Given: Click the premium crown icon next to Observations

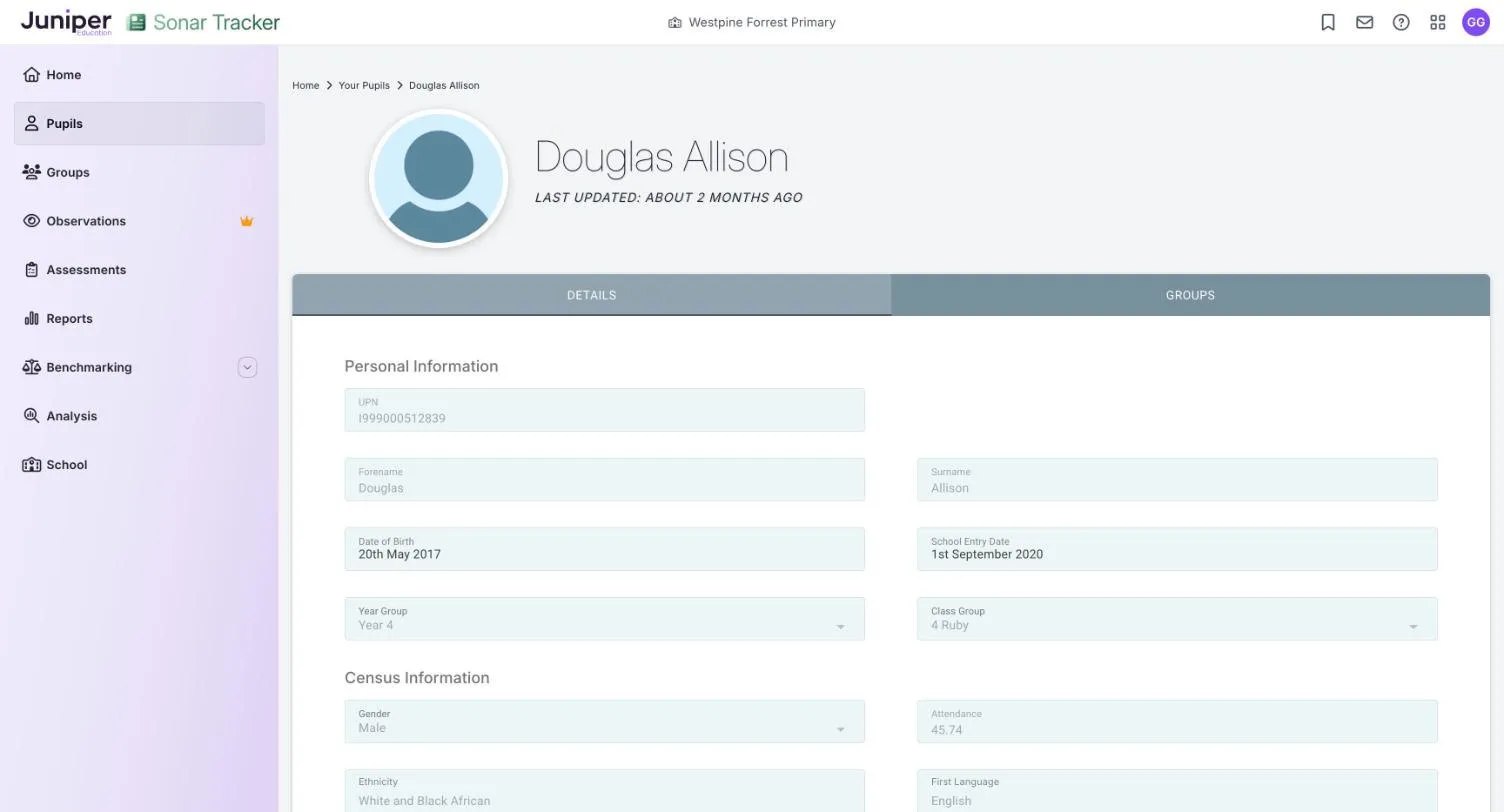Looking at the screenshot, I should click(x=246, y=221).
